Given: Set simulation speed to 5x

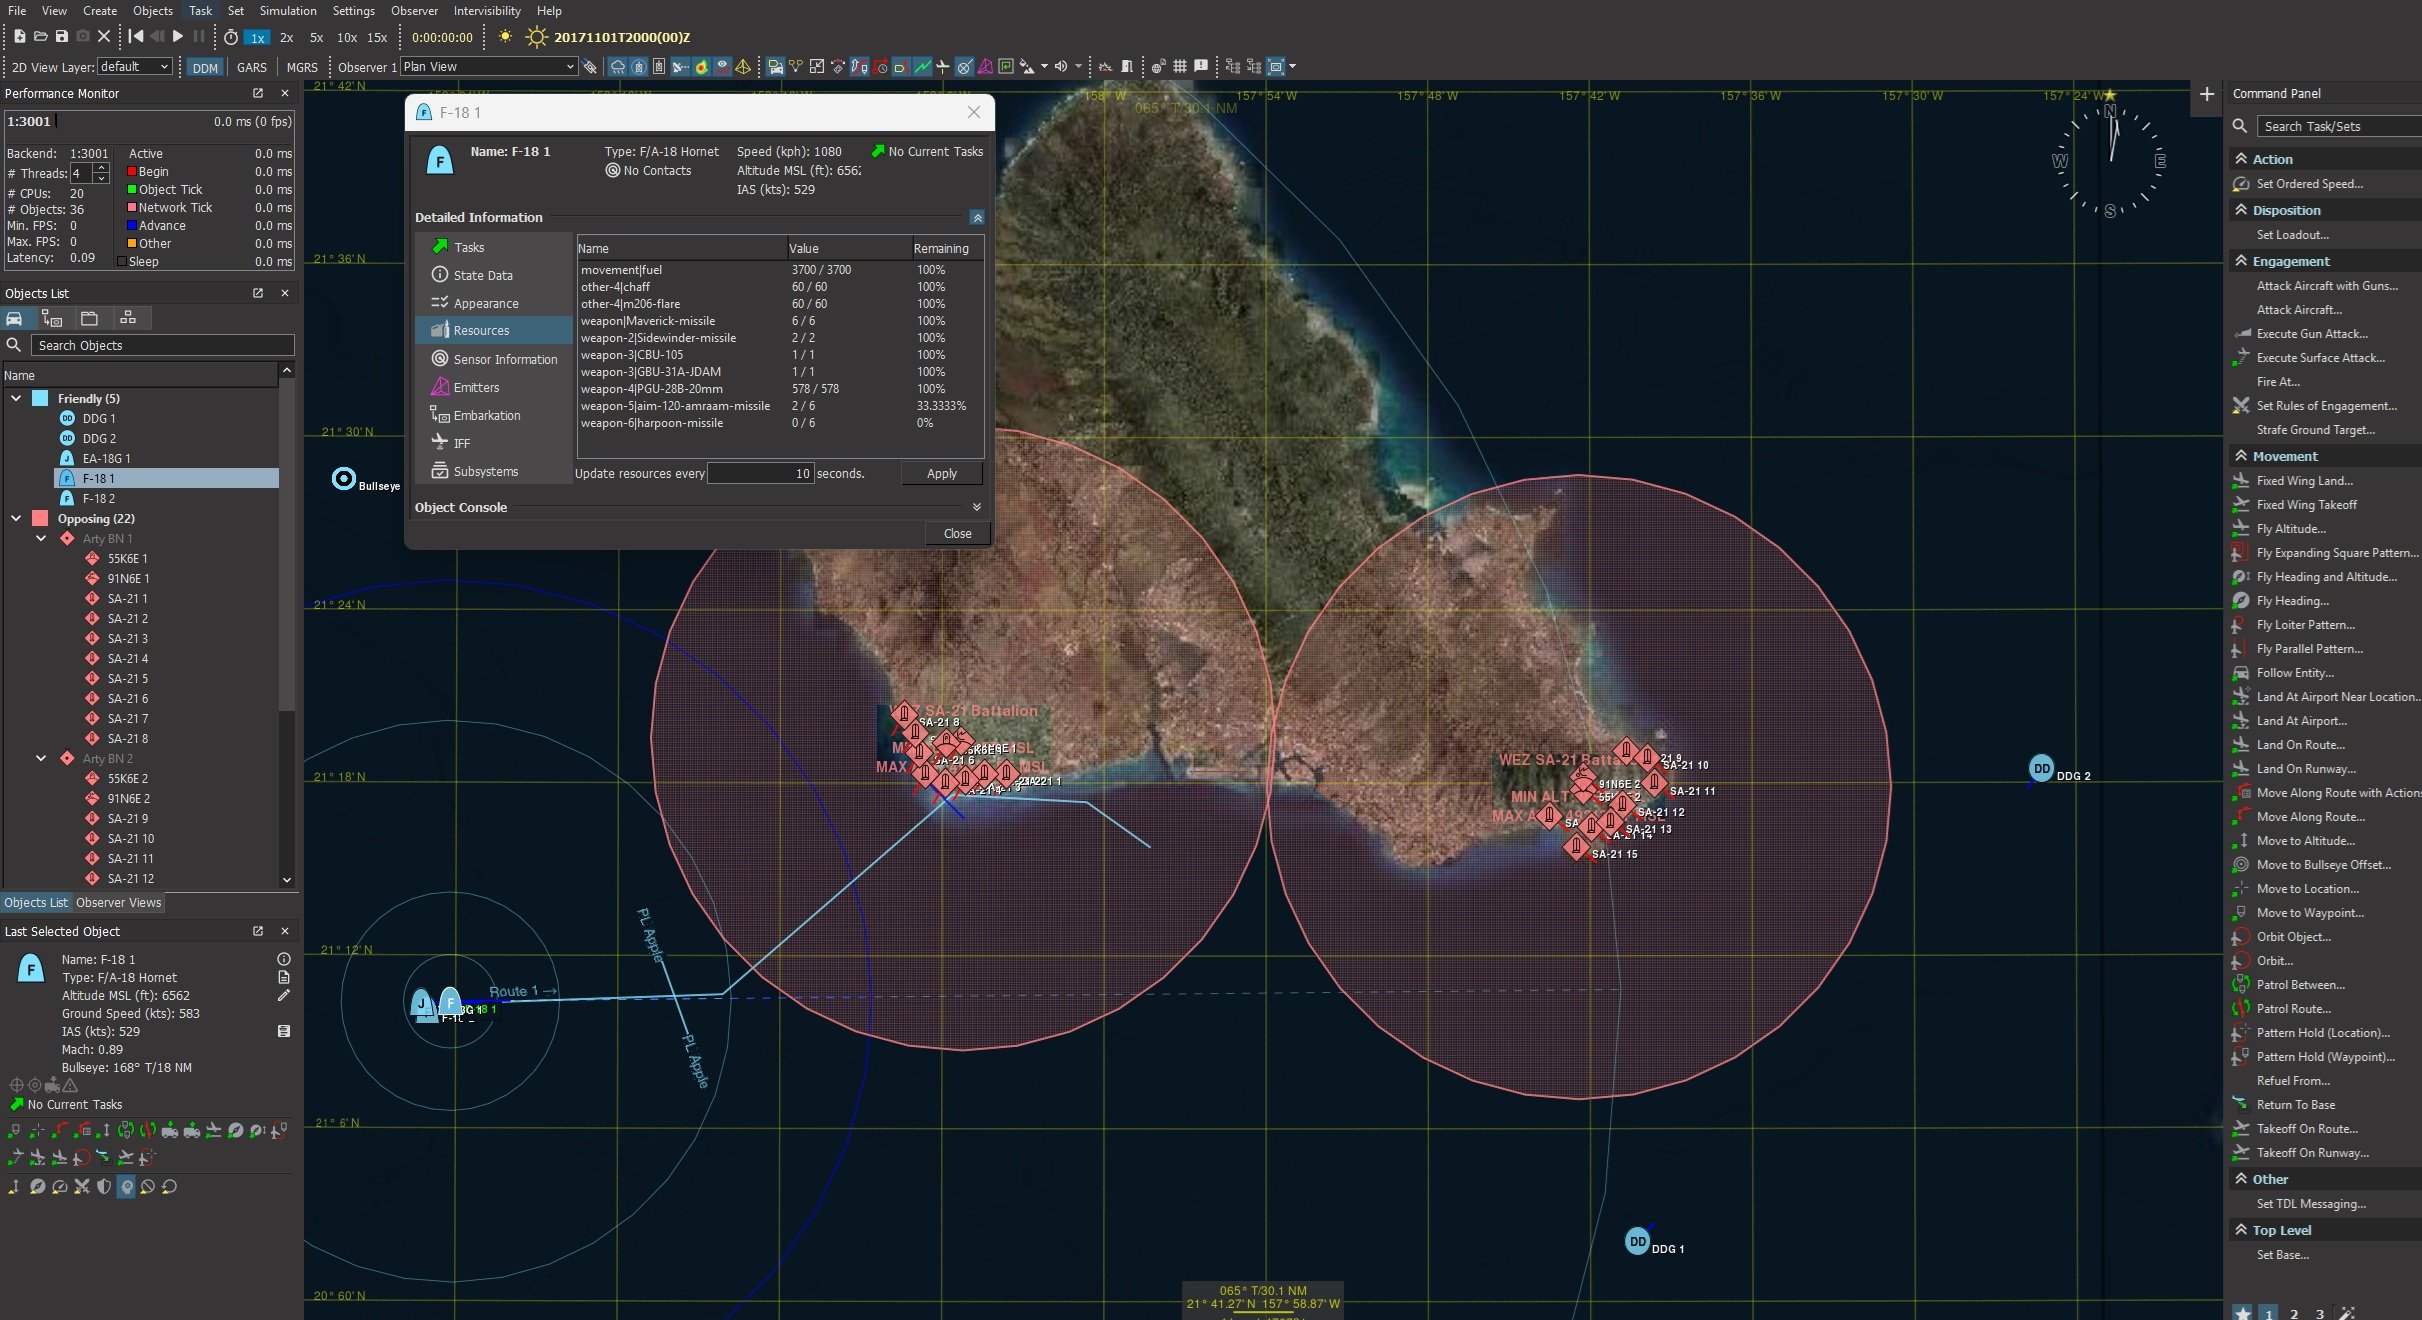Looking at the screenshot, I should 316,38.
